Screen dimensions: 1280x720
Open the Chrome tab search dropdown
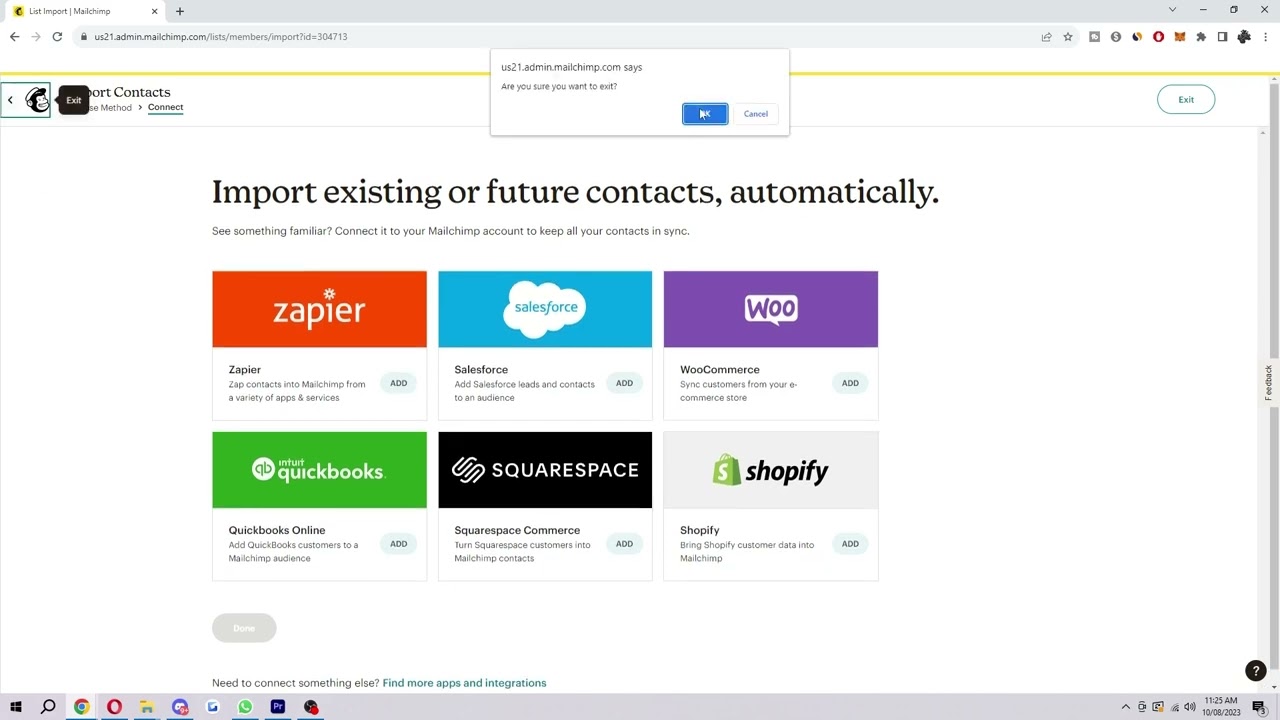(1172, 10)
